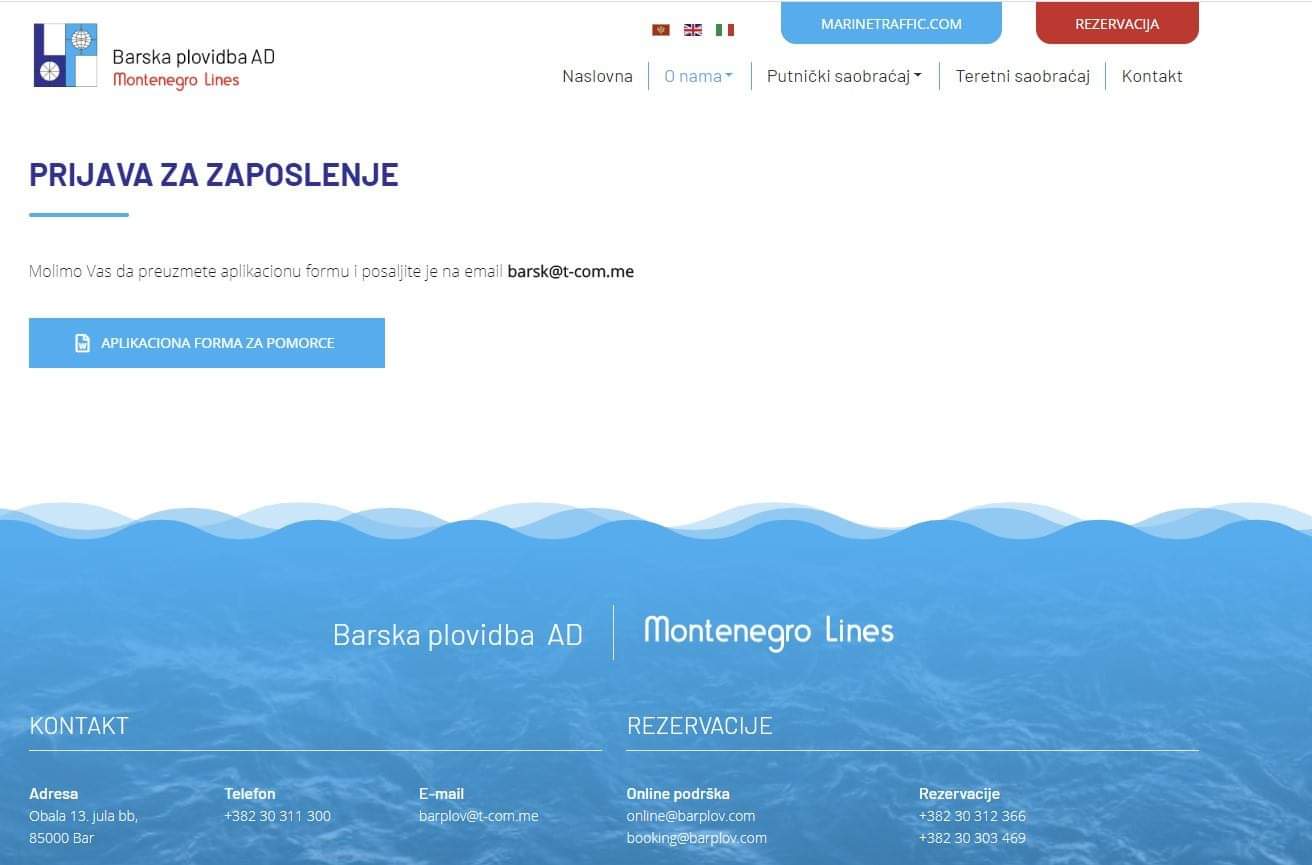Click the online@barplov.com support email
Image resolution: width=1312 pixels, height=865 pixels.
(x=691, y=816)
